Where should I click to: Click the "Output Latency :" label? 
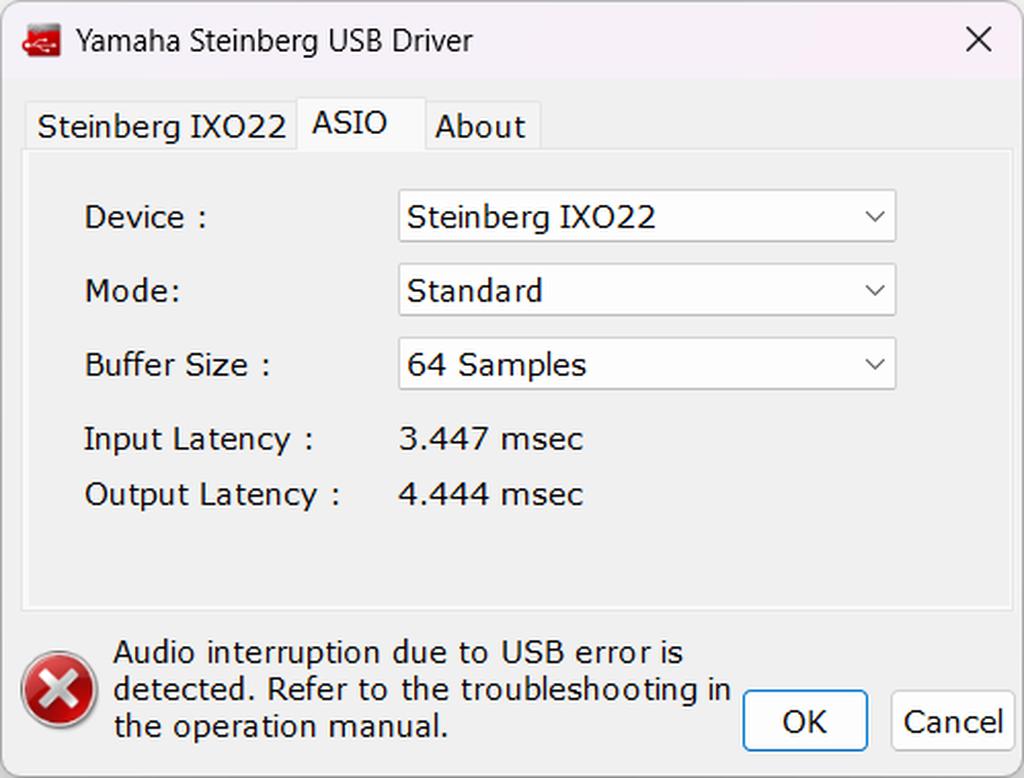pyautogui.click(x=212, y=494)
